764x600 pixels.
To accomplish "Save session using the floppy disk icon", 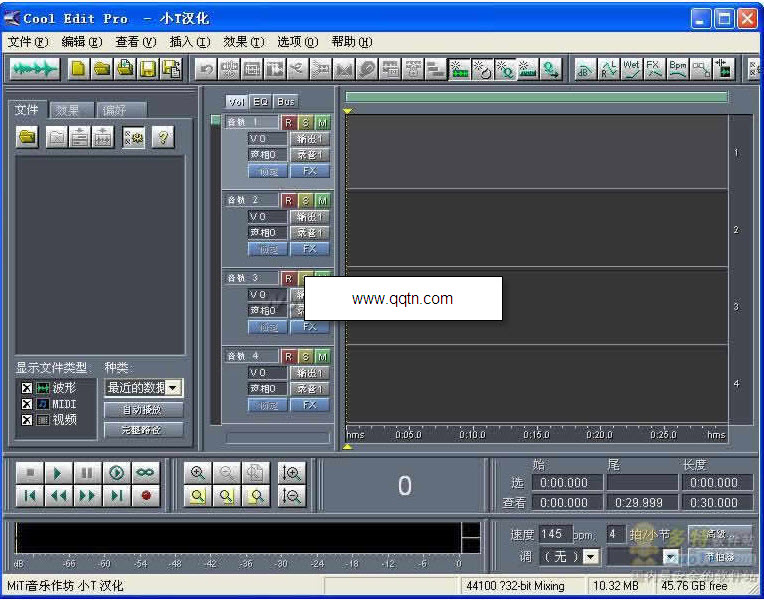I will [x=148, y=69].
